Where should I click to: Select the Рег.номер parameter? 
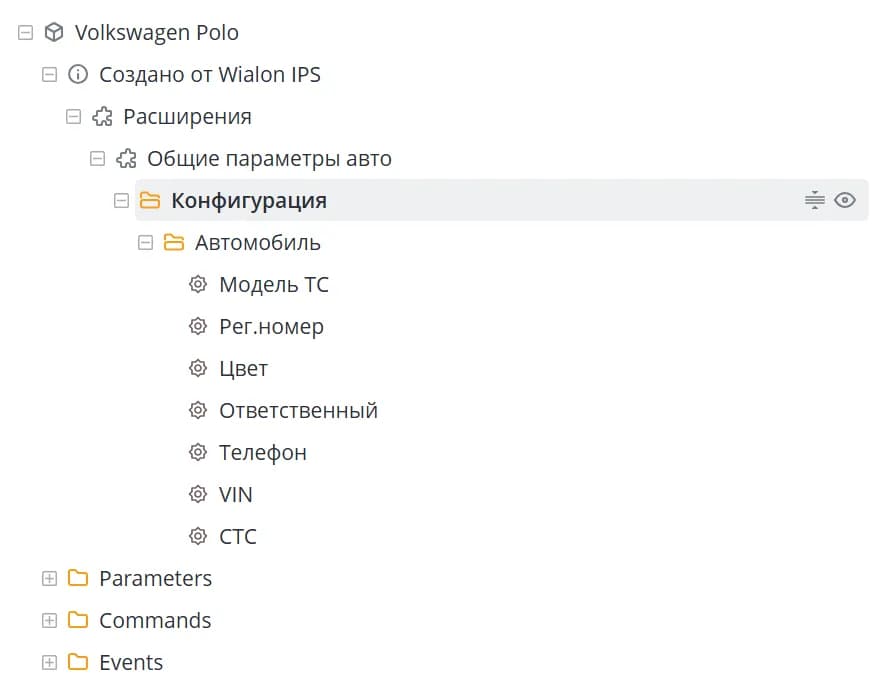[271, 326]
